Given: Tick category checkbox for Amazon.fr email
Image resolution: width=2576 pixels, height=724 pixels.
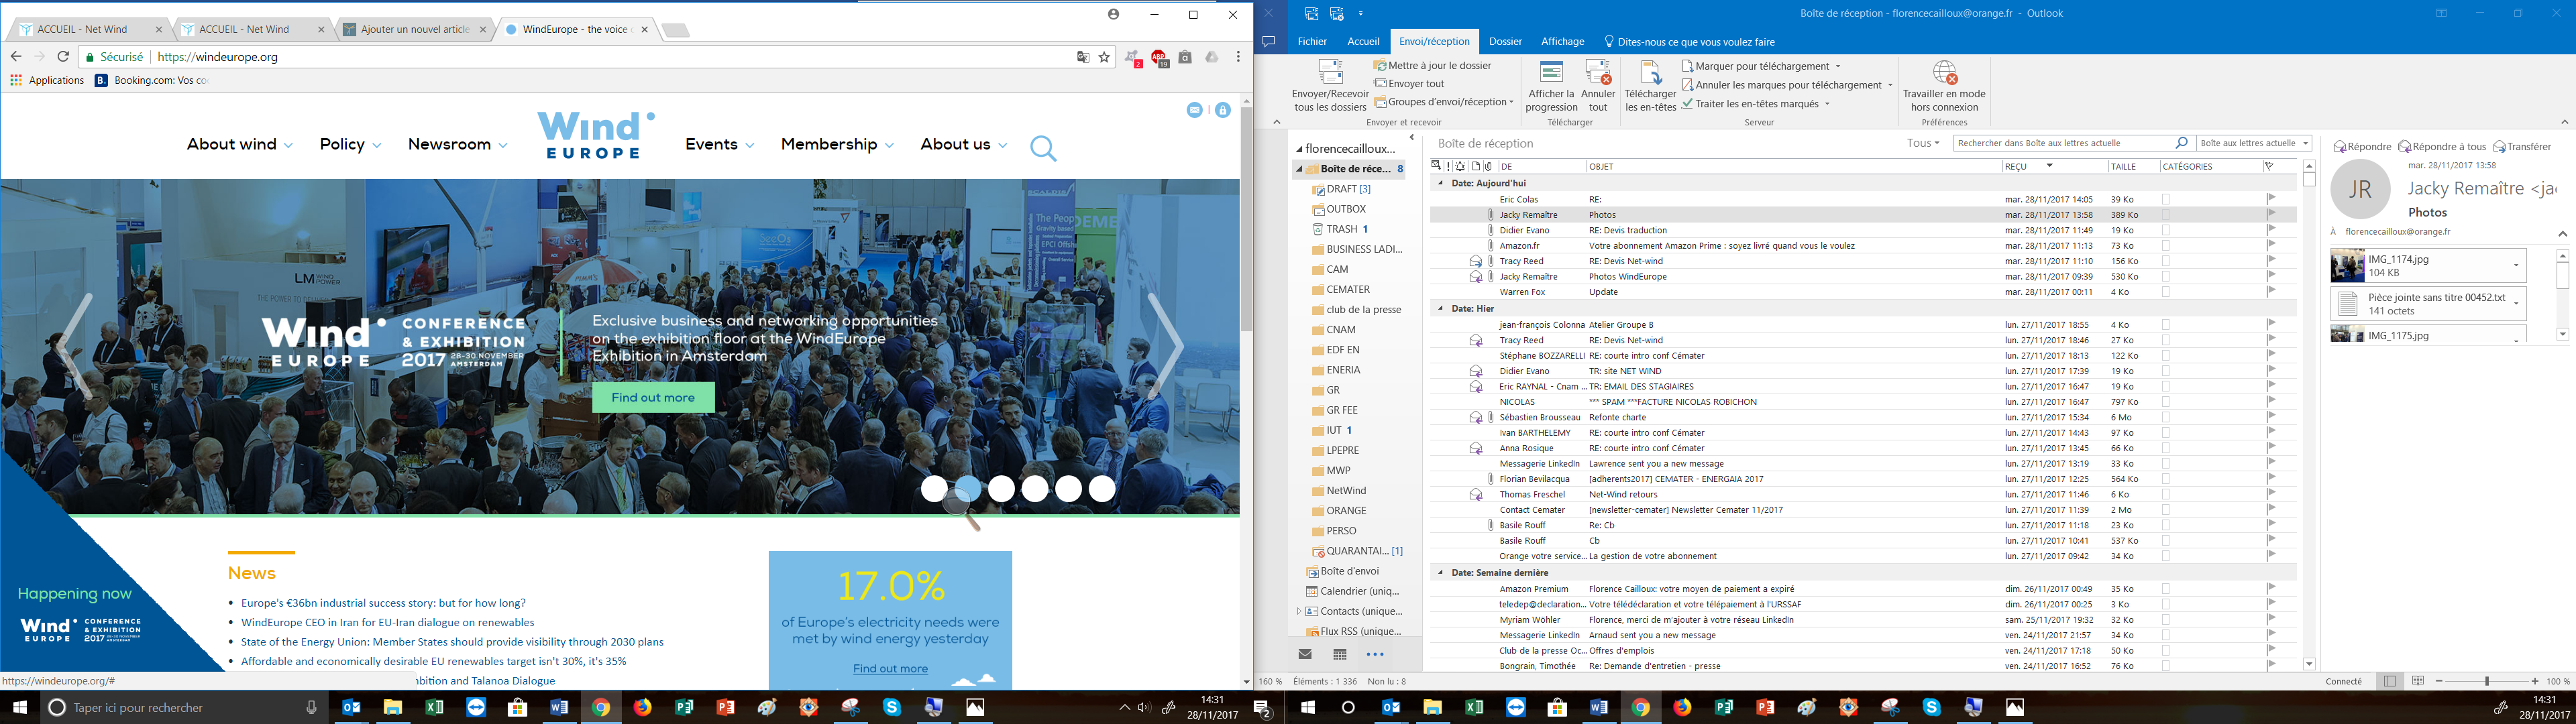Looking at the screenshot, I should (2166, 246).
